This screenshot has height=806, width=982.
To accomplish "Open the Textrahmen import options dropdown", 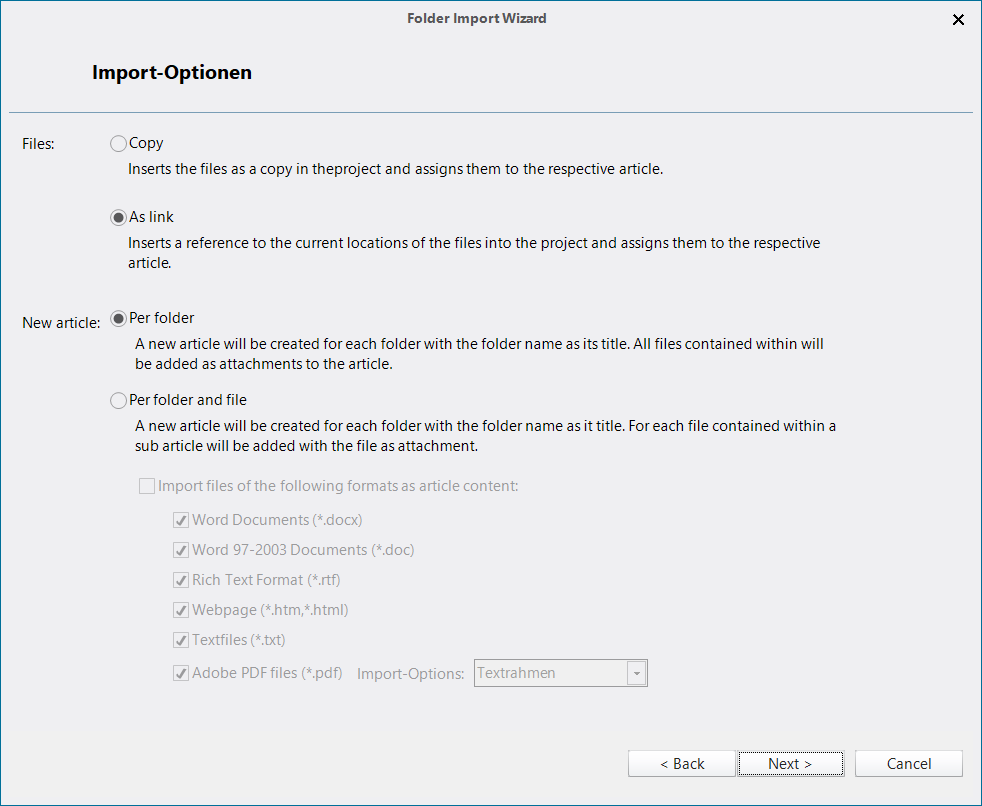I will [636, 674].
